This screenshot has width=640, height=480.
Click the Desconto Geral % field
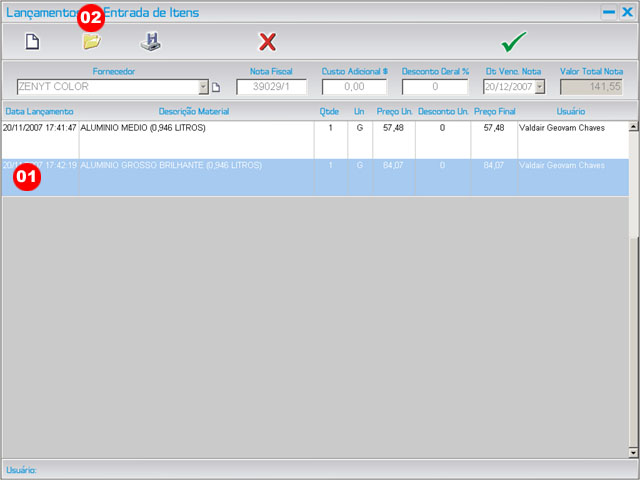(x=434, y=87)
